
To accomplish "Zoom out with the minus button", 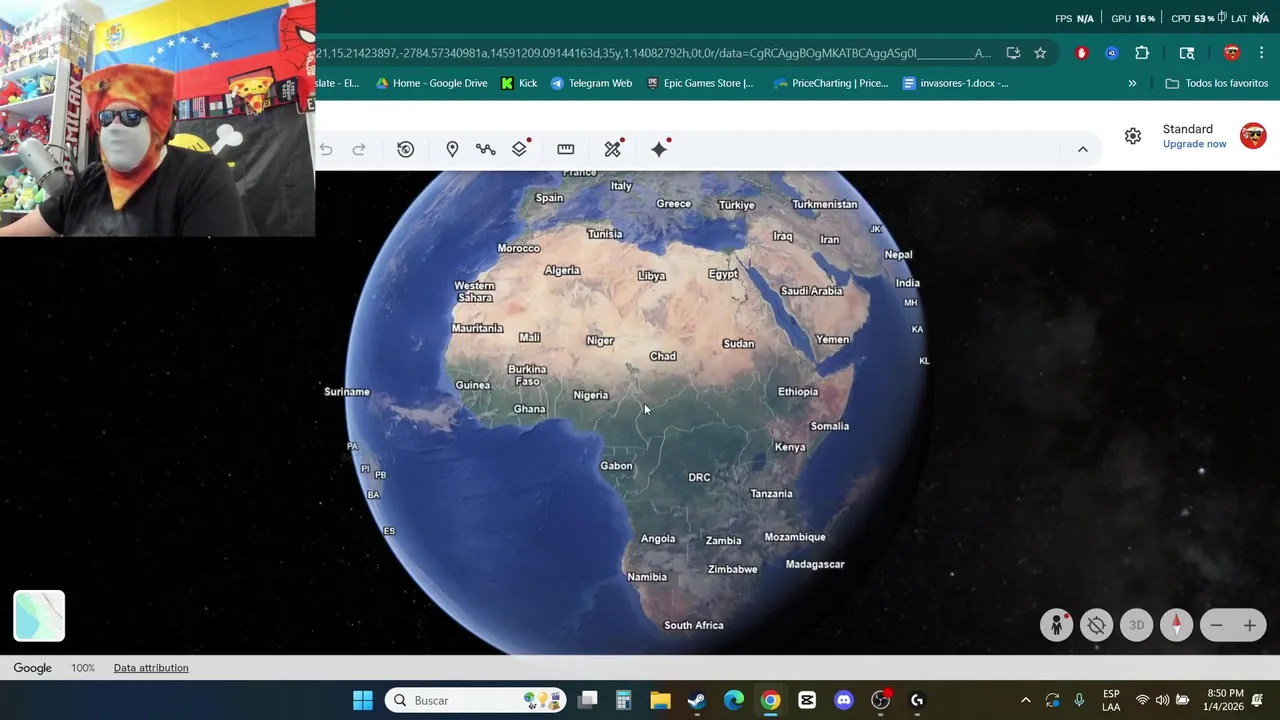I will (1216, 625).
